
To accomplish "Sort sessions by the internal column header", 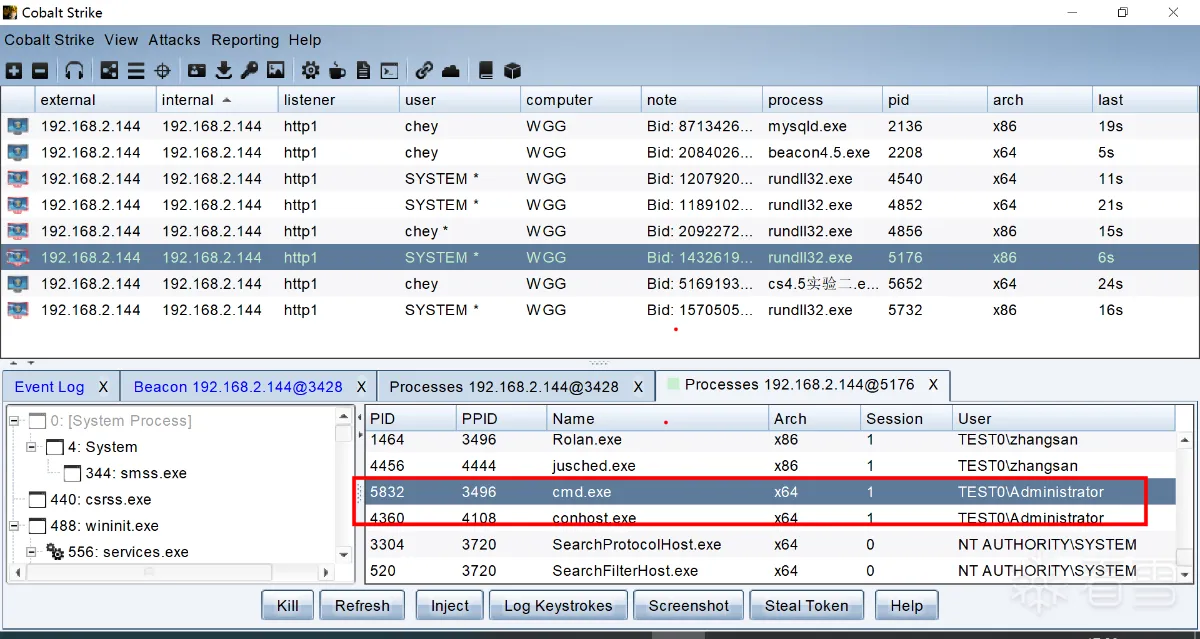I will tap(216, 100).
